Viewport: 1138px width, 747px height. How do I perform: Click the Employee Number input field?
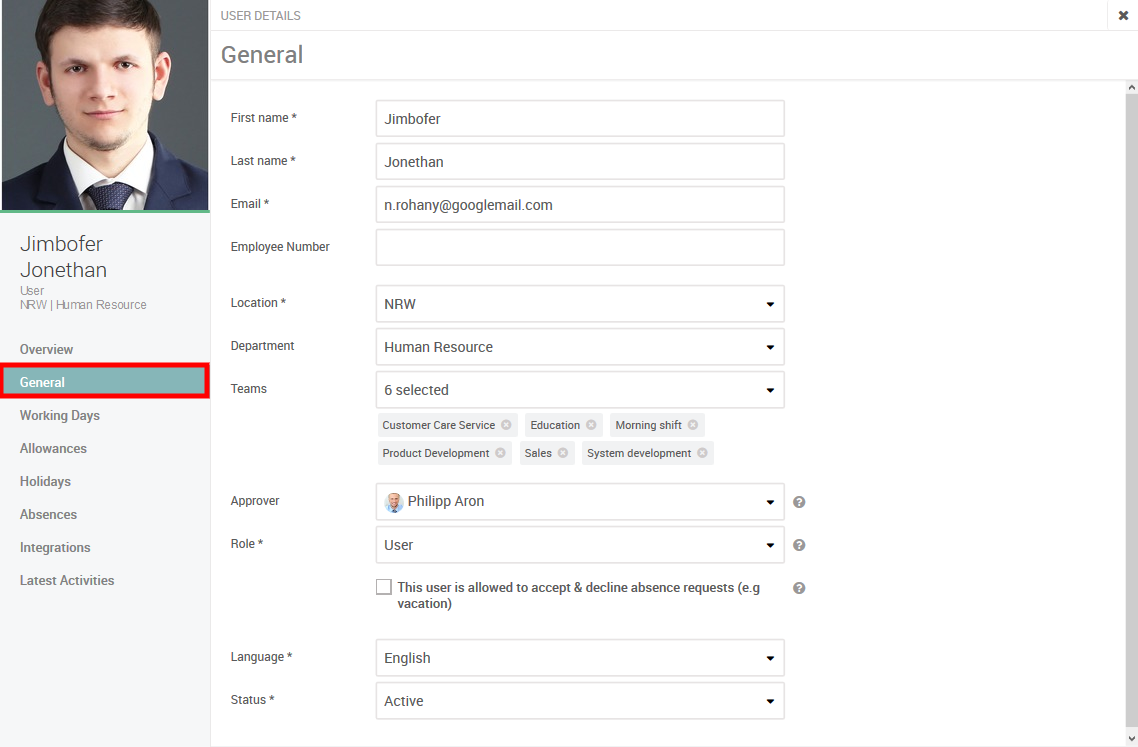(579, 247)
